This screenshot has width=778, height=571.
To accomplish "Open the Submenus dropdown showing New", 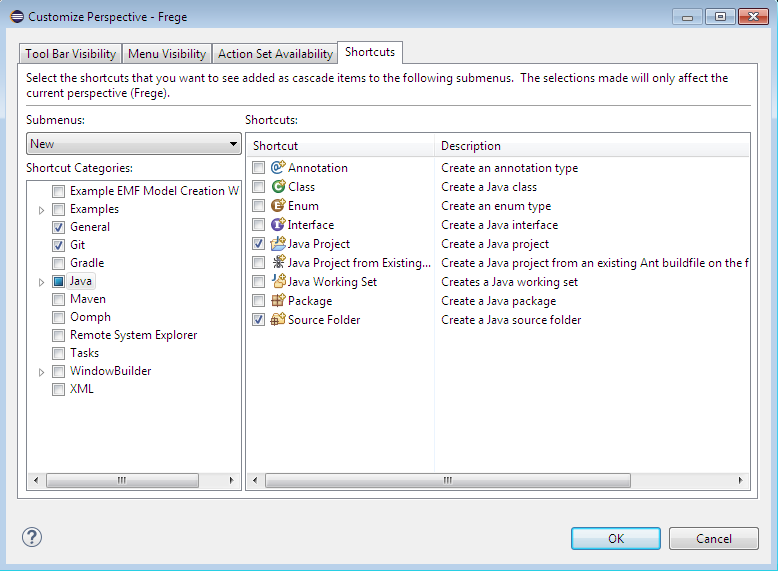I will 133,144.
